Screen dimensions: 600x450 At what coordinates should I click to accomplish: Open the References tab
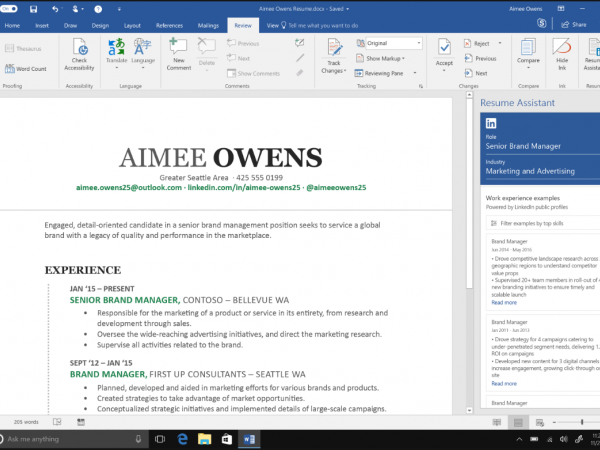tap(169, 26)
